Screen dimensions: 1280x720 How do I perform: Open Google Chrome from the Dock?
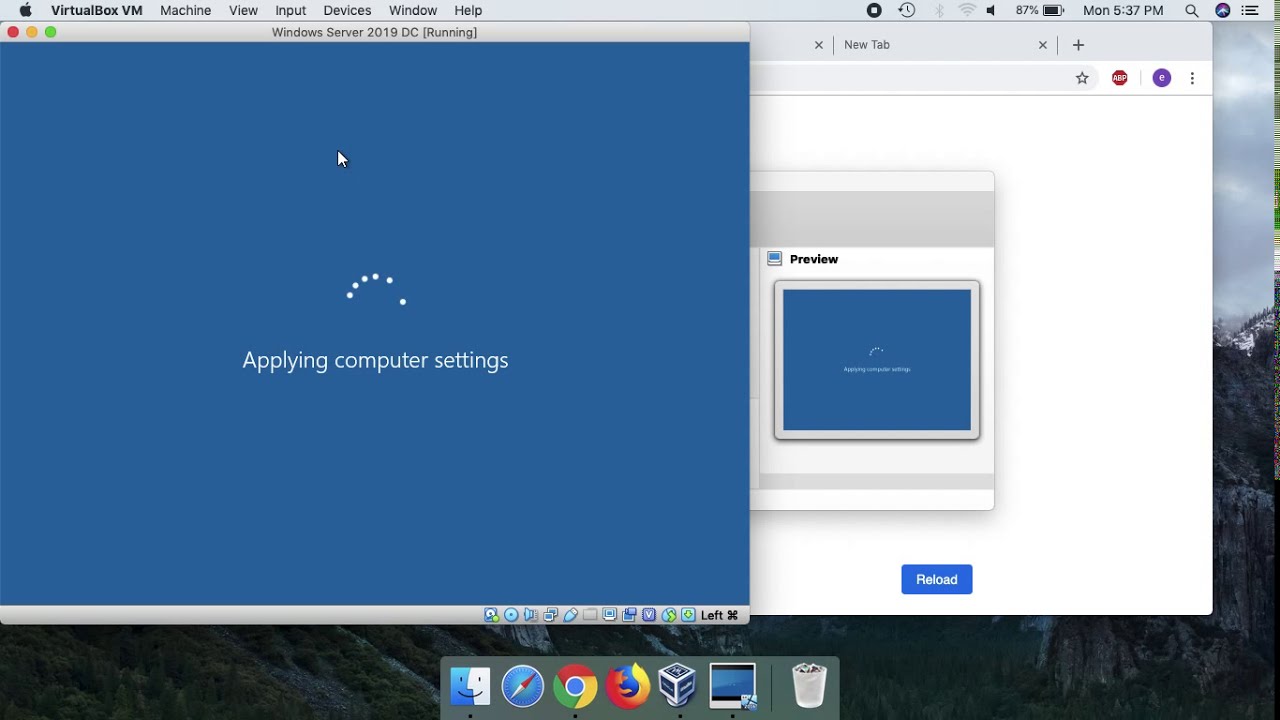pos(575,686)
